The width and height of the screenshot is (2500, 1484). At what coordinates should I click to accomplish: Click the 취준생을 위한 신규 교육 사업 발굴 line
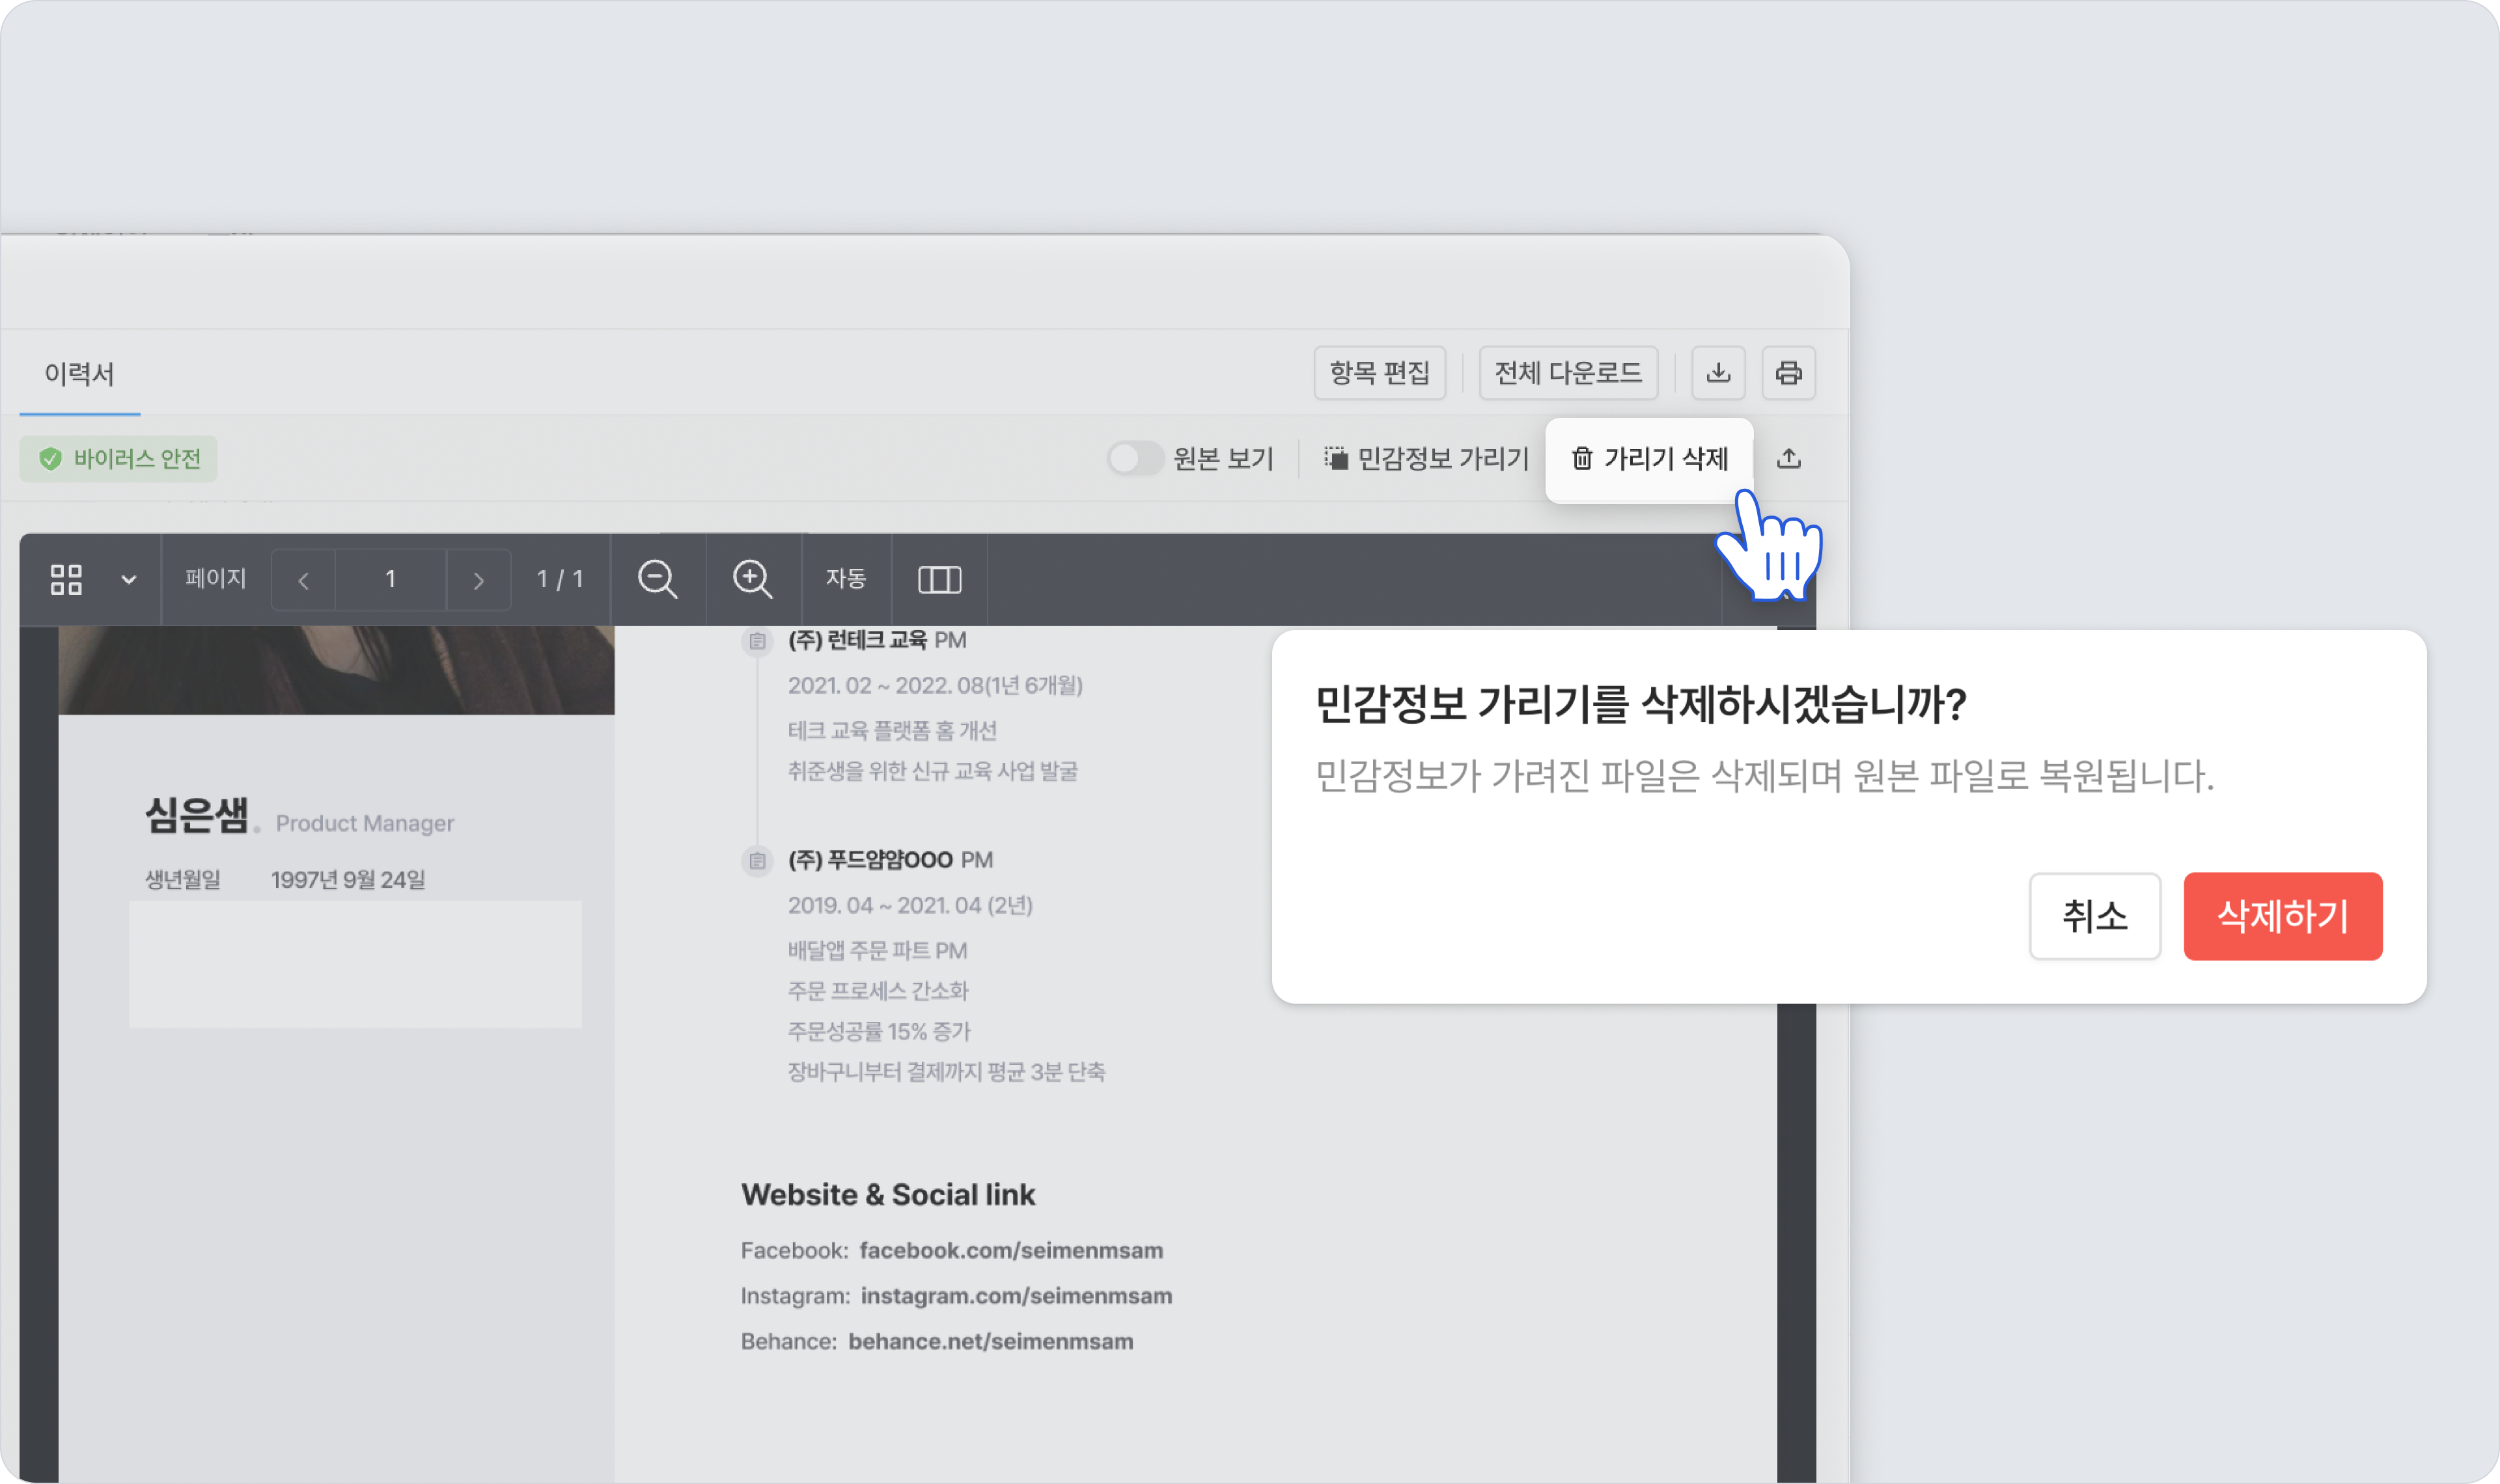933,771
